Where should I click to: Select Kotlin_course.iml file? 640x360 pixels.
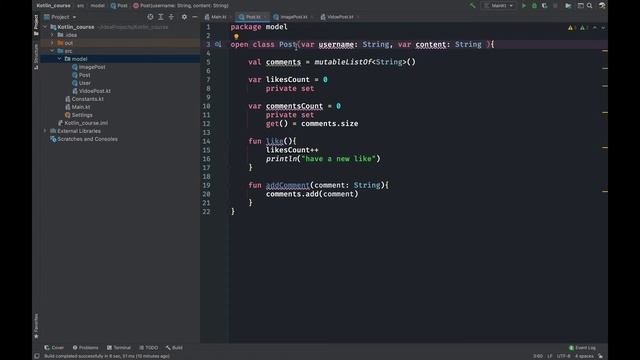tap(83, 123)
